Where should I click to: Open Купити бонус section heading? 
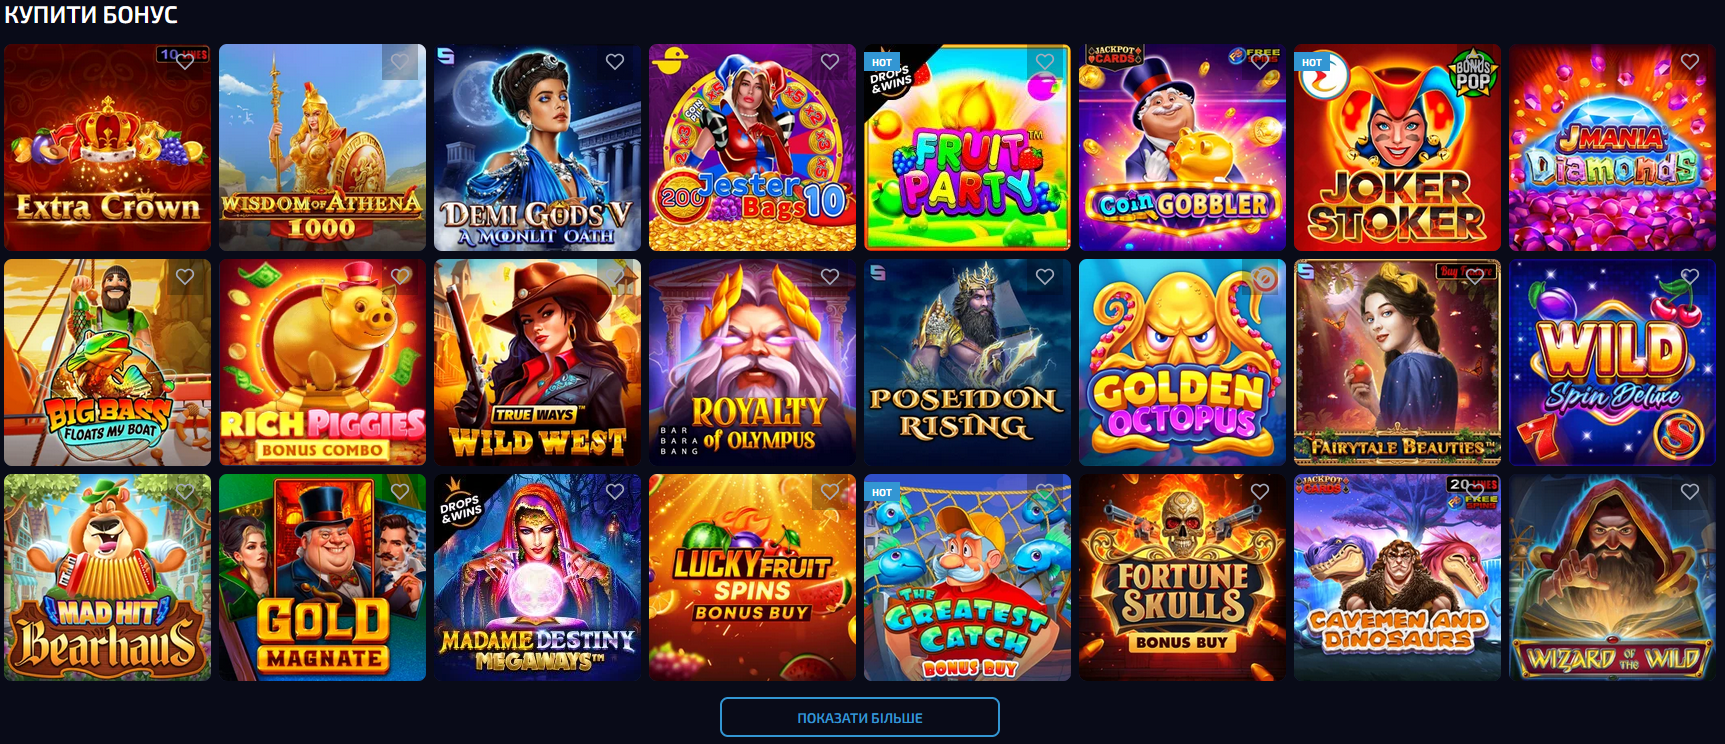click(x=91, y=15)
